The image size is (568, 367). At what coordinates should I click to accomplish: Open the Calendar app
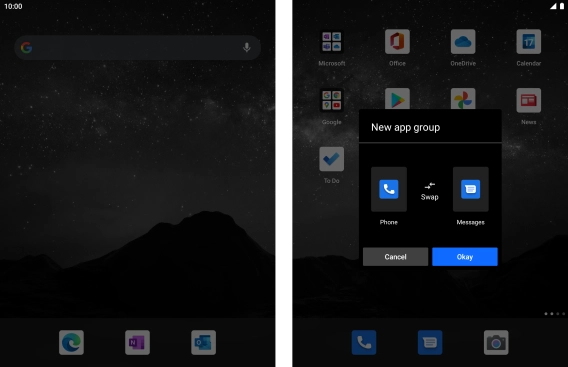coord(529,42)
